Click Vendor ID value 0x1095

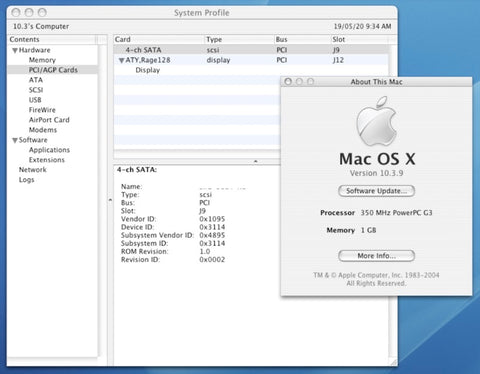click(x=212, y=219)
